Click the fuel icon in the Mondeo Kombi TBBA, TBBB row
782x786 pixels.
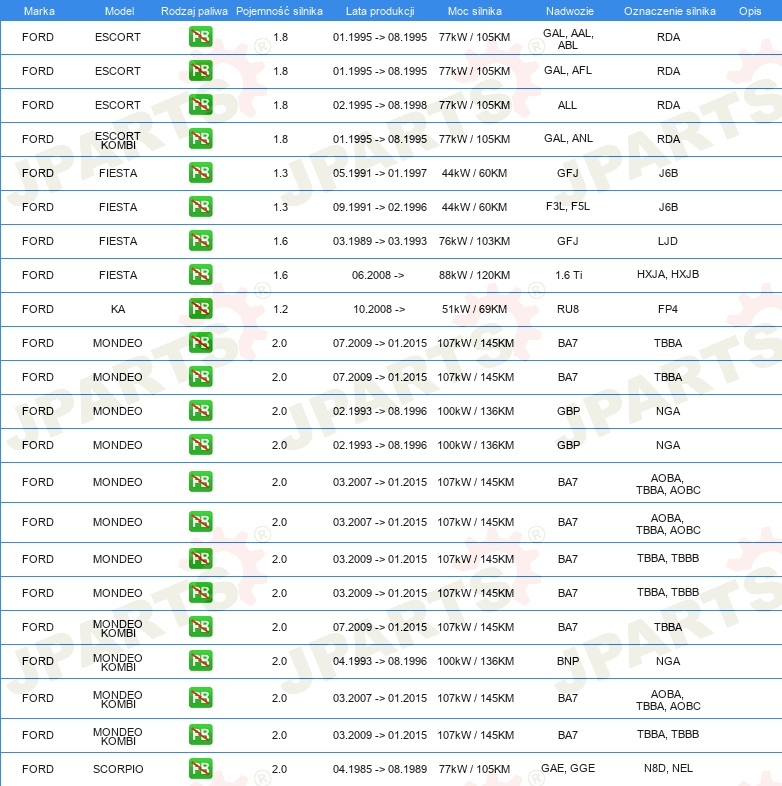[x=201, y=735]
